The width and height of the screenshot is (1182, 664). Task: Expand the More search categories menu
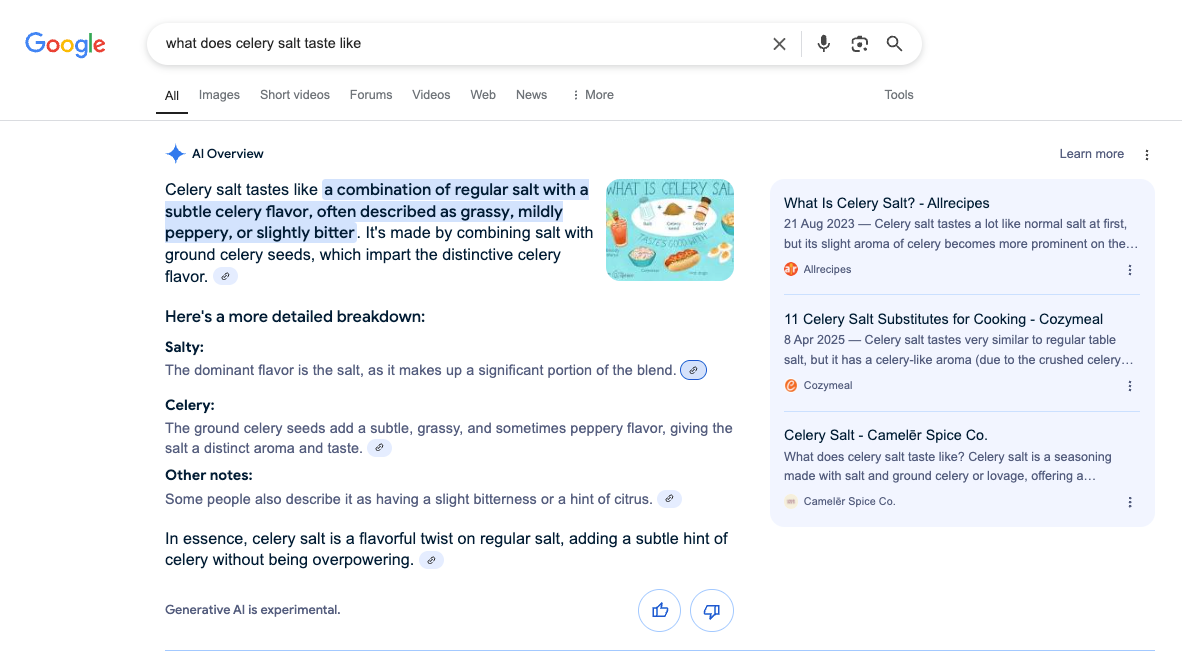[x=593, y=94]
